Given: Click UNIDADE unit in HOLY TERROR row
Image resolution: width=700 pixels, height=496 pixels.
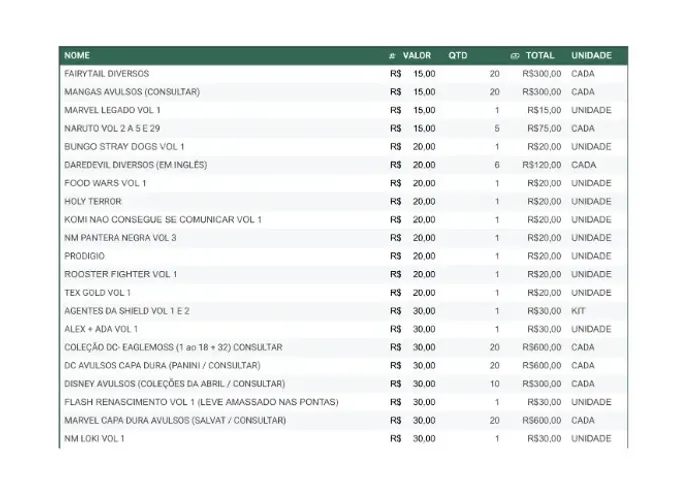Looking at the screenshot, I should 591,202.
